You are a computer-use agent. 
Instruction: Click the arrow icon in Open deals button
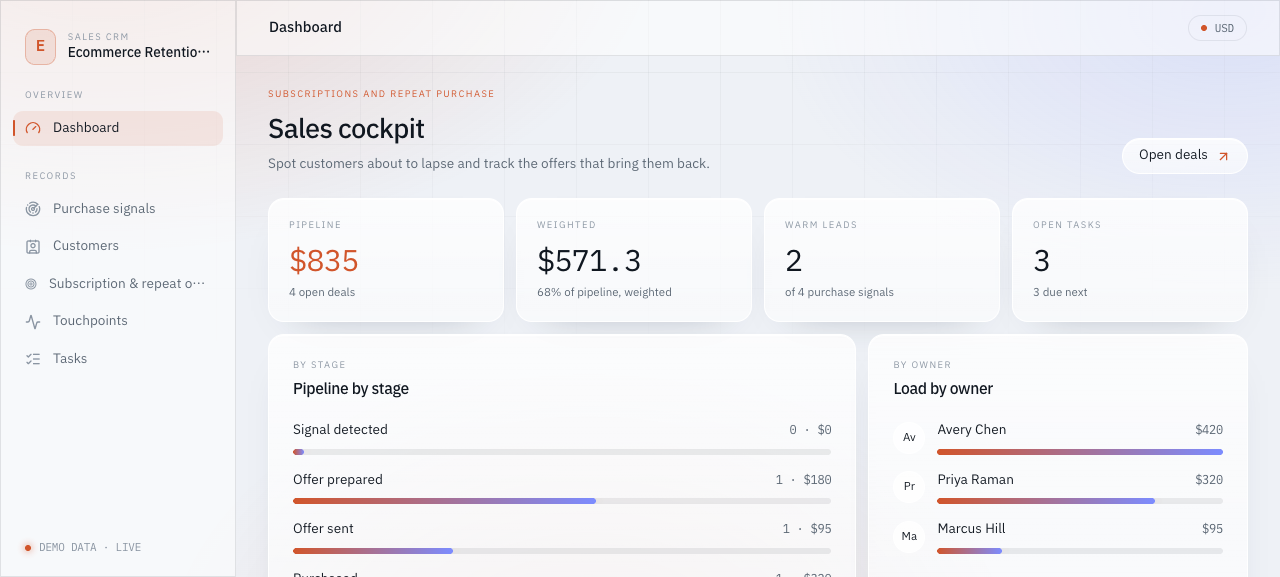tap(1223, 156)
